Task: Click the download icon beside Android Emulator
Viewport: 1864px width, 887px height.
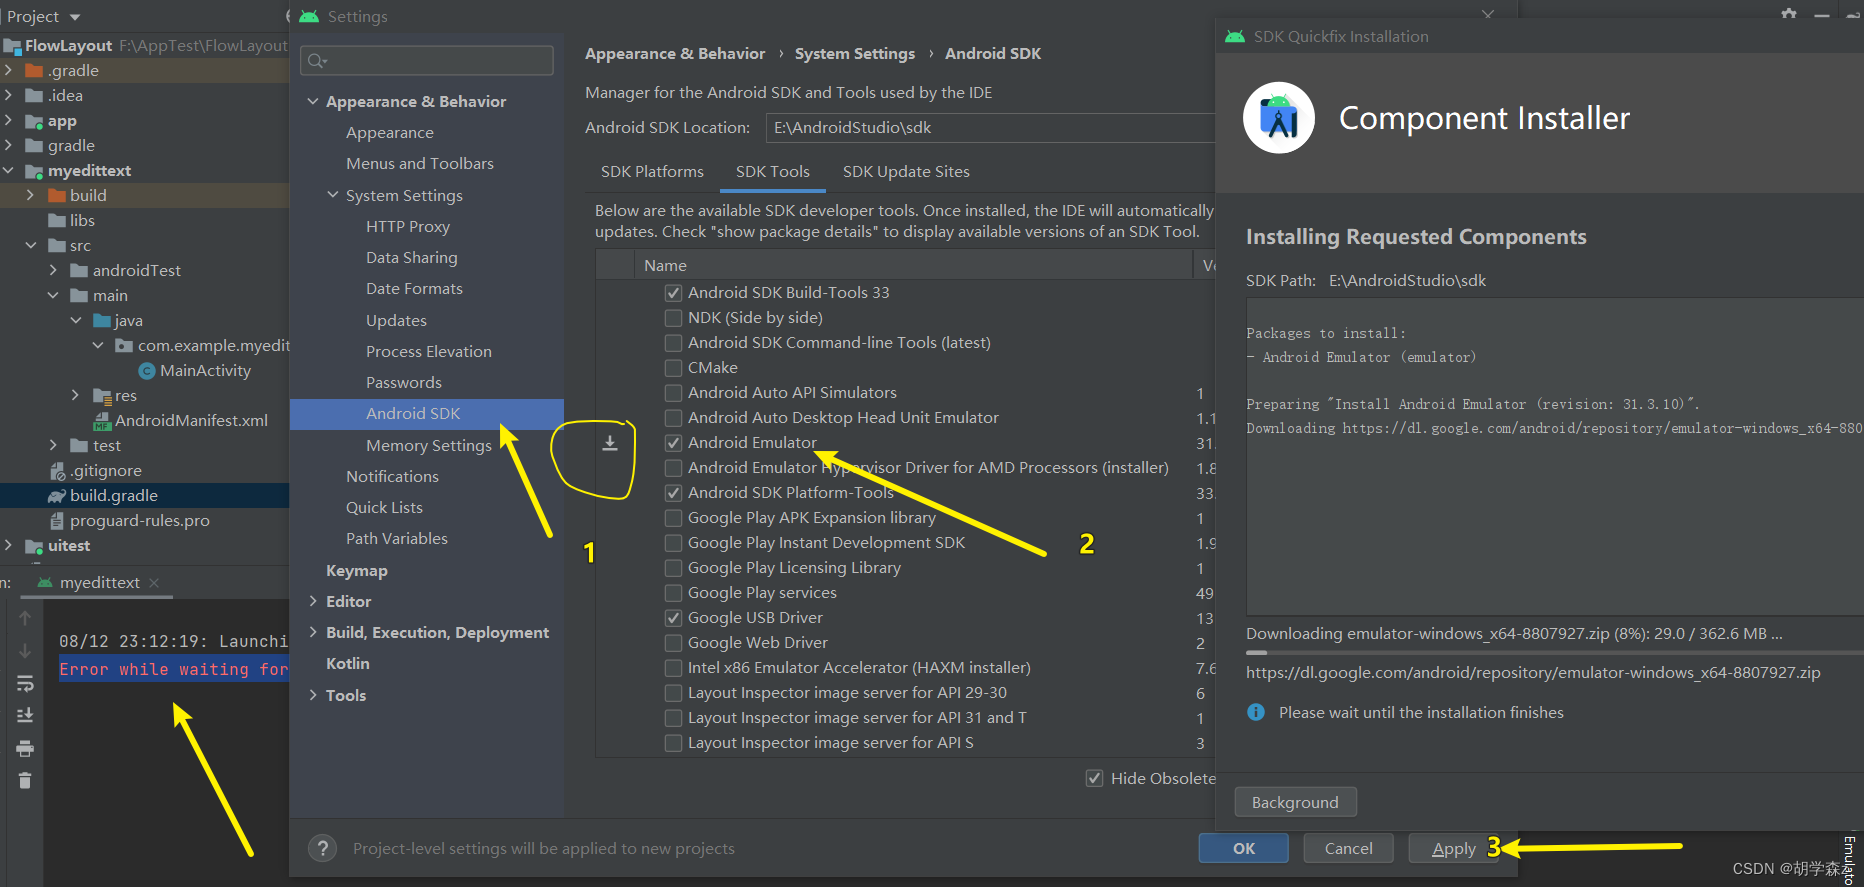Action: tap(610, 443)
